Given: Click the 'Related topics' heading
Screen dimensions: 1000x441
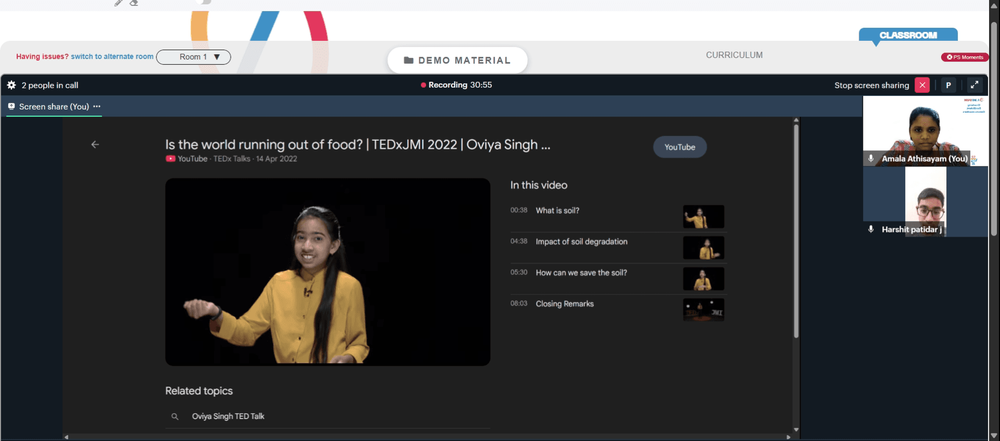Looking at the screenshot, I should tap(199, 391).
